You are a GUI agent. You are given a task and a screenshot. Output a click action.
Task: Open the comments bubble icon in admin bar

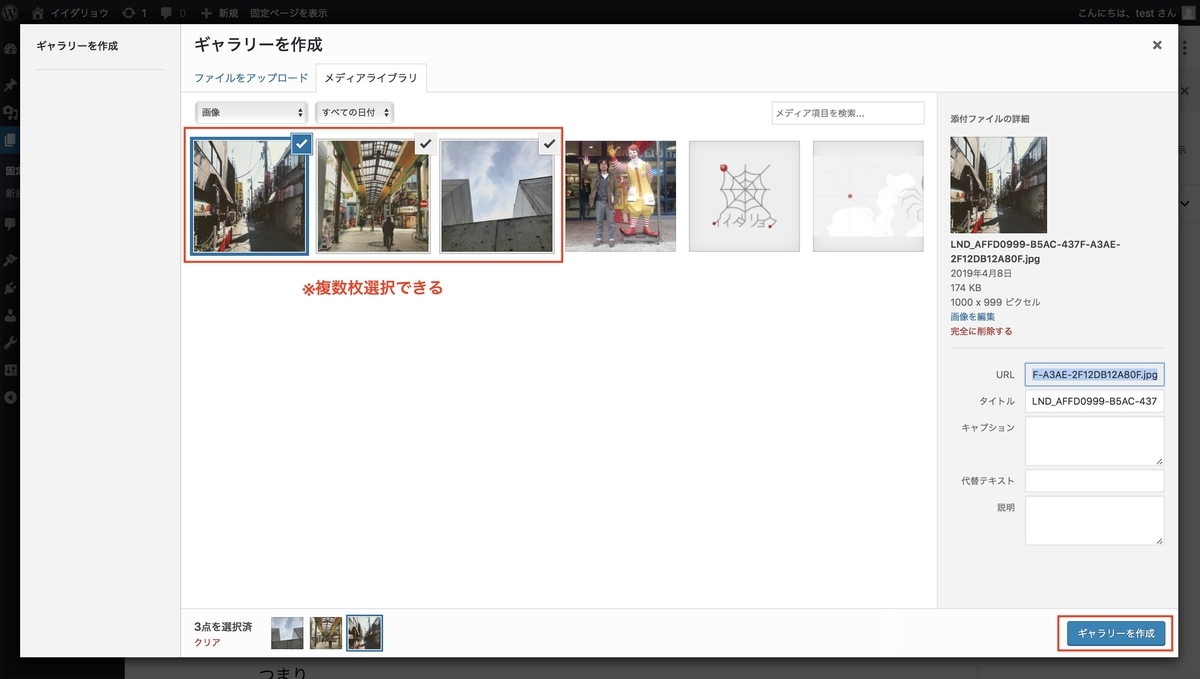coord(173,13)
